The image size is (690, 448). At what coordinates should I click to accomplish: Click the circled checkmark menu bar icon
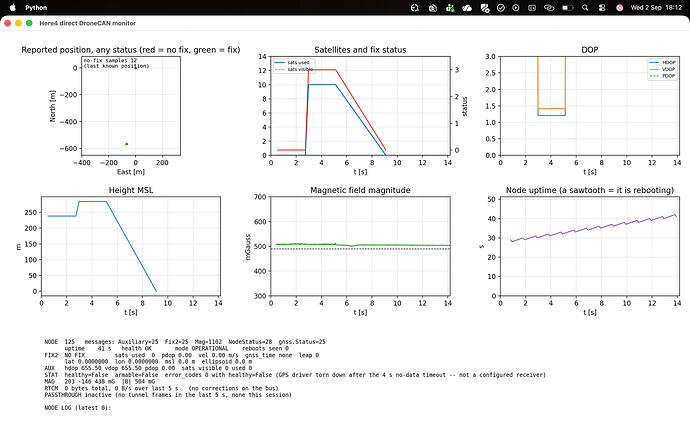[501, 7]
